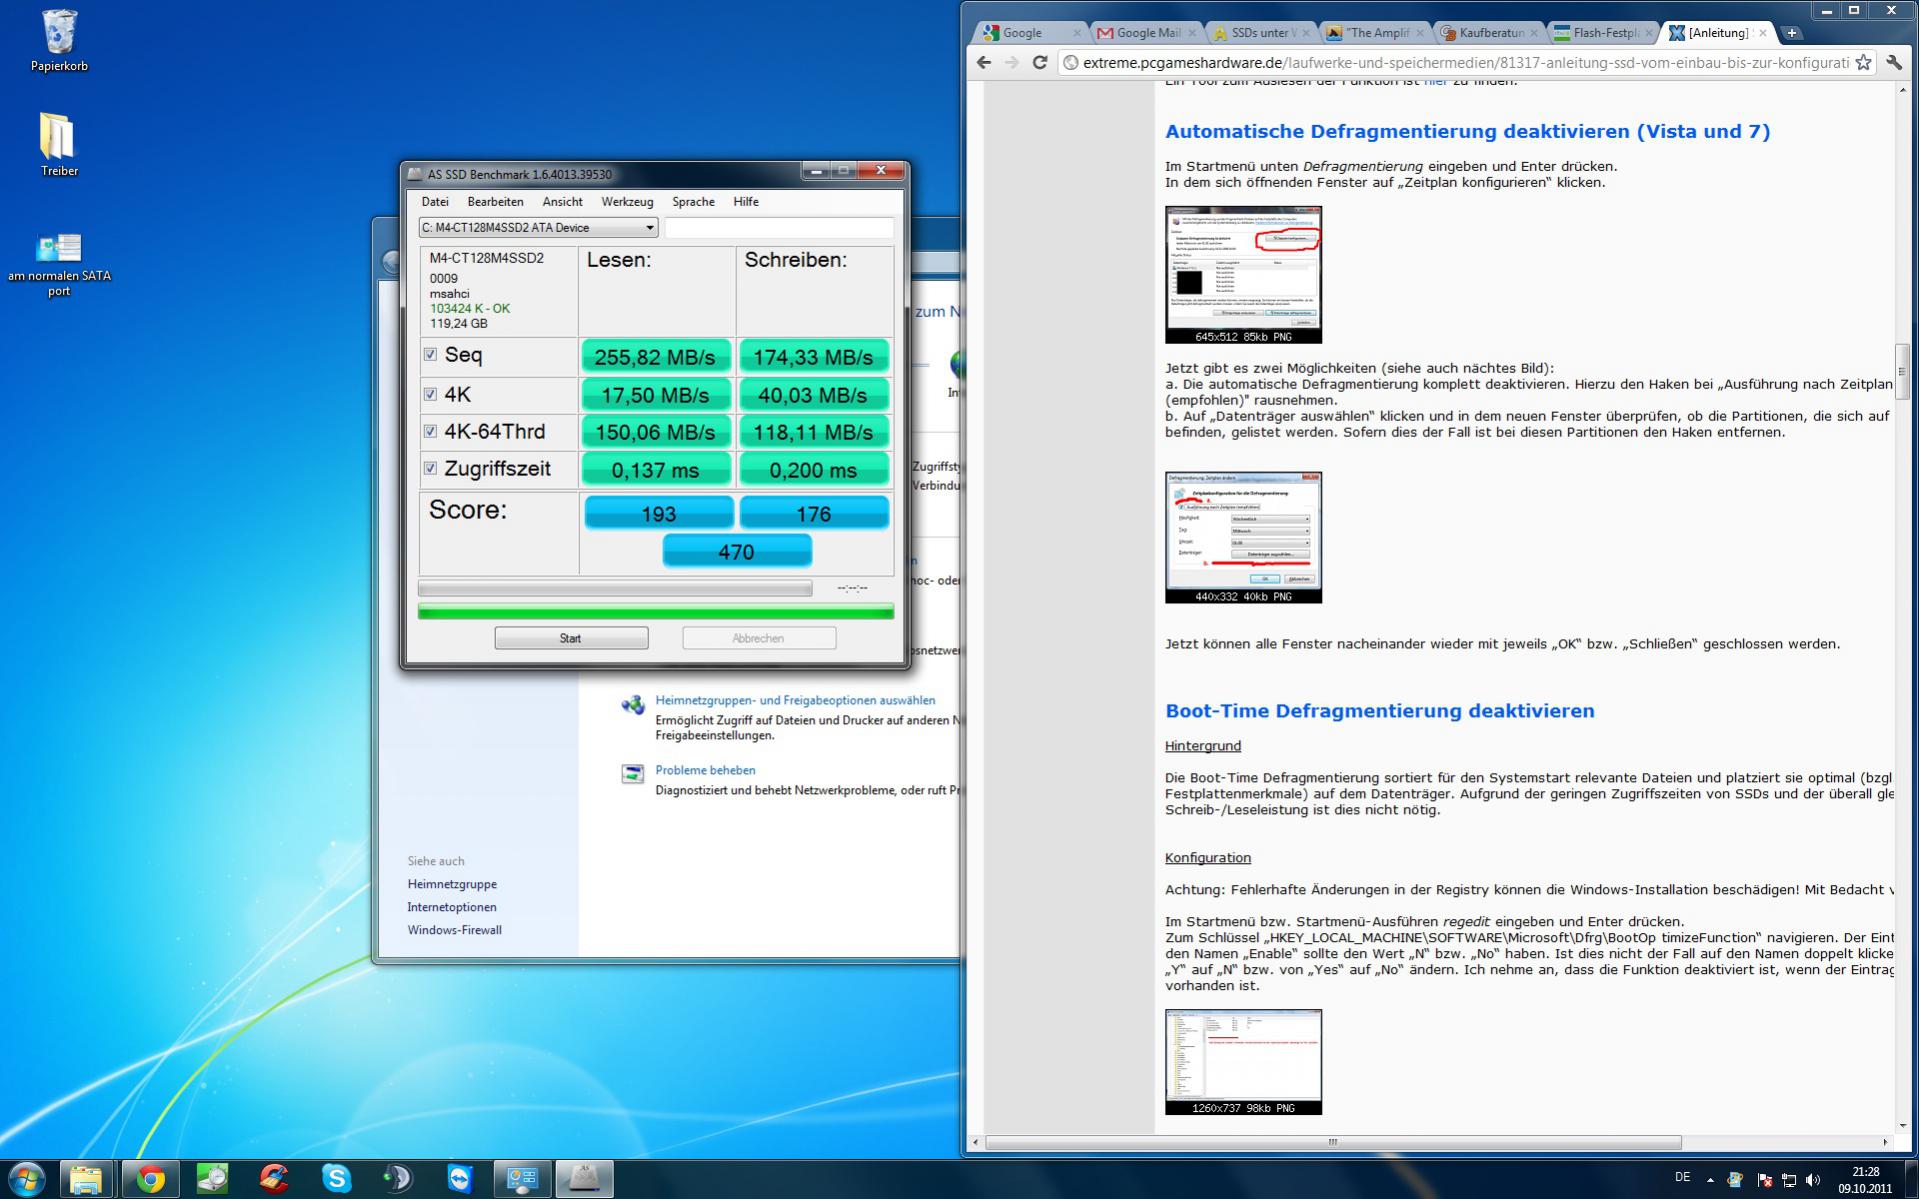Select the Treiber folder on desktop
This screenshot has width=1919, height=1199.
click(x=59, y=145)
